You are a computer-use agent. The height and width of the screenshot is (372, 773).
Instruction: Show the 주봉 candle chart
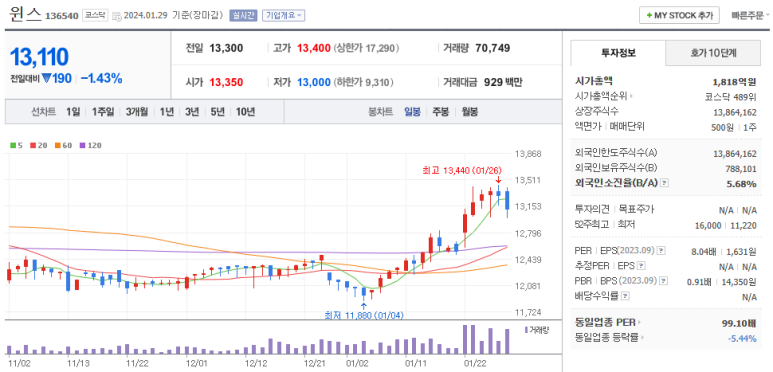[441, 112]
